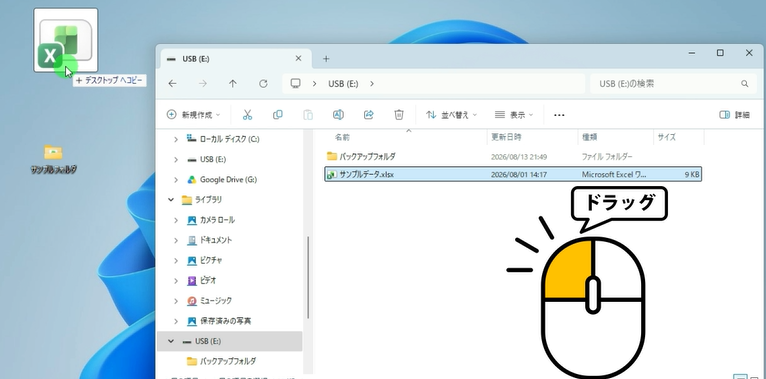Sort by the 更新日時 column header

(x=506, y=138)
